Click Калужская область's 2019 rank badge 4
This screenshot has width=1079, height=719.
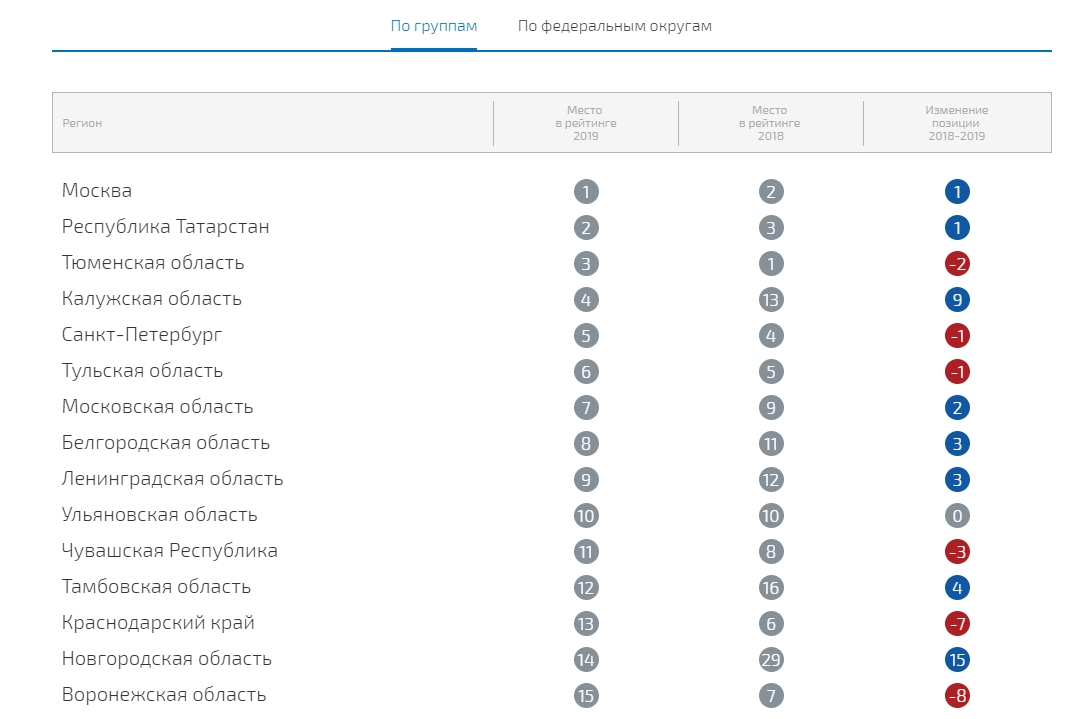pyautogui.click(x=586, y=299)
